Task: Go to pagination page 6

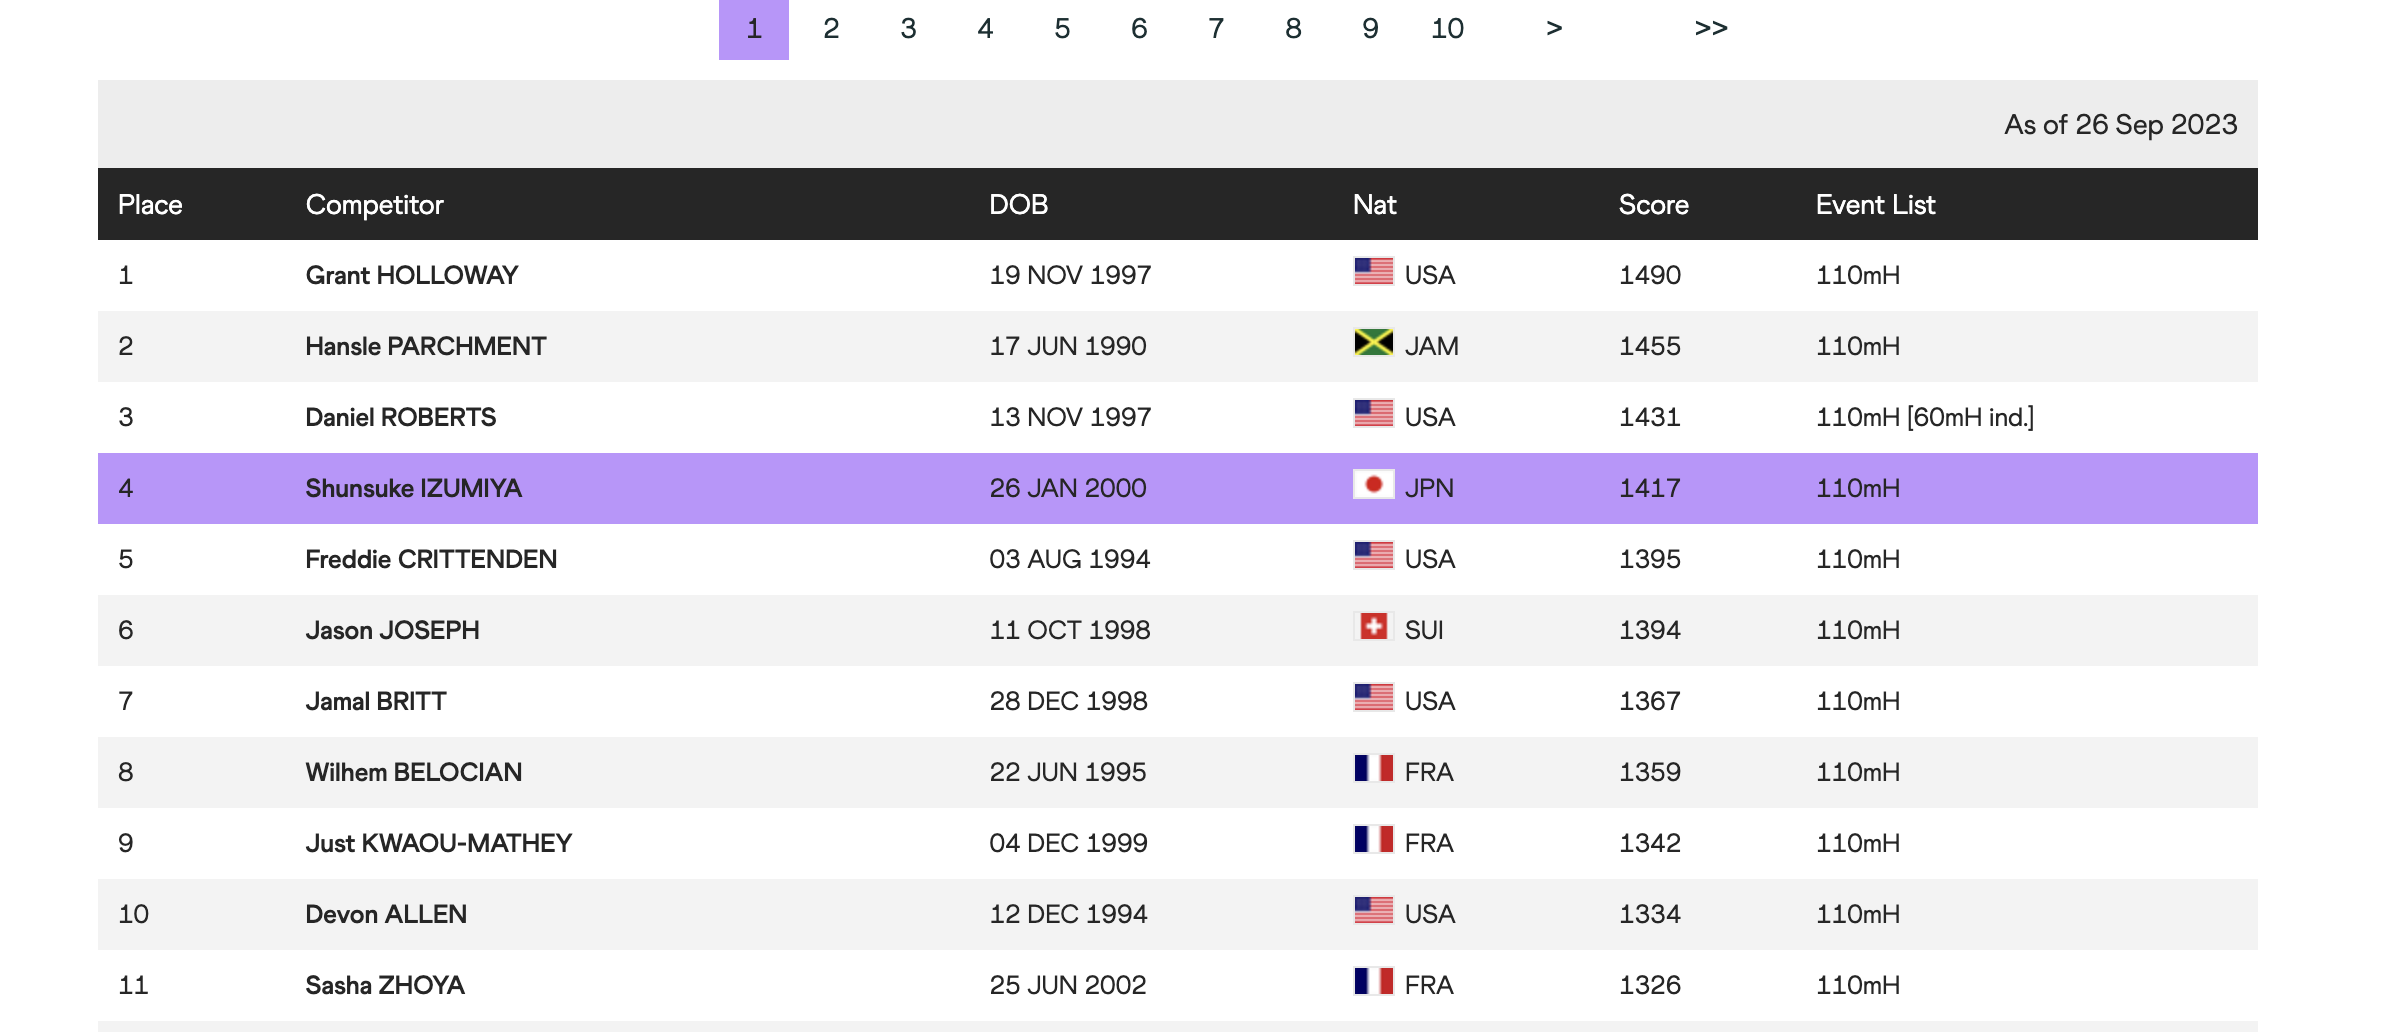Action: coord(1139,29)
